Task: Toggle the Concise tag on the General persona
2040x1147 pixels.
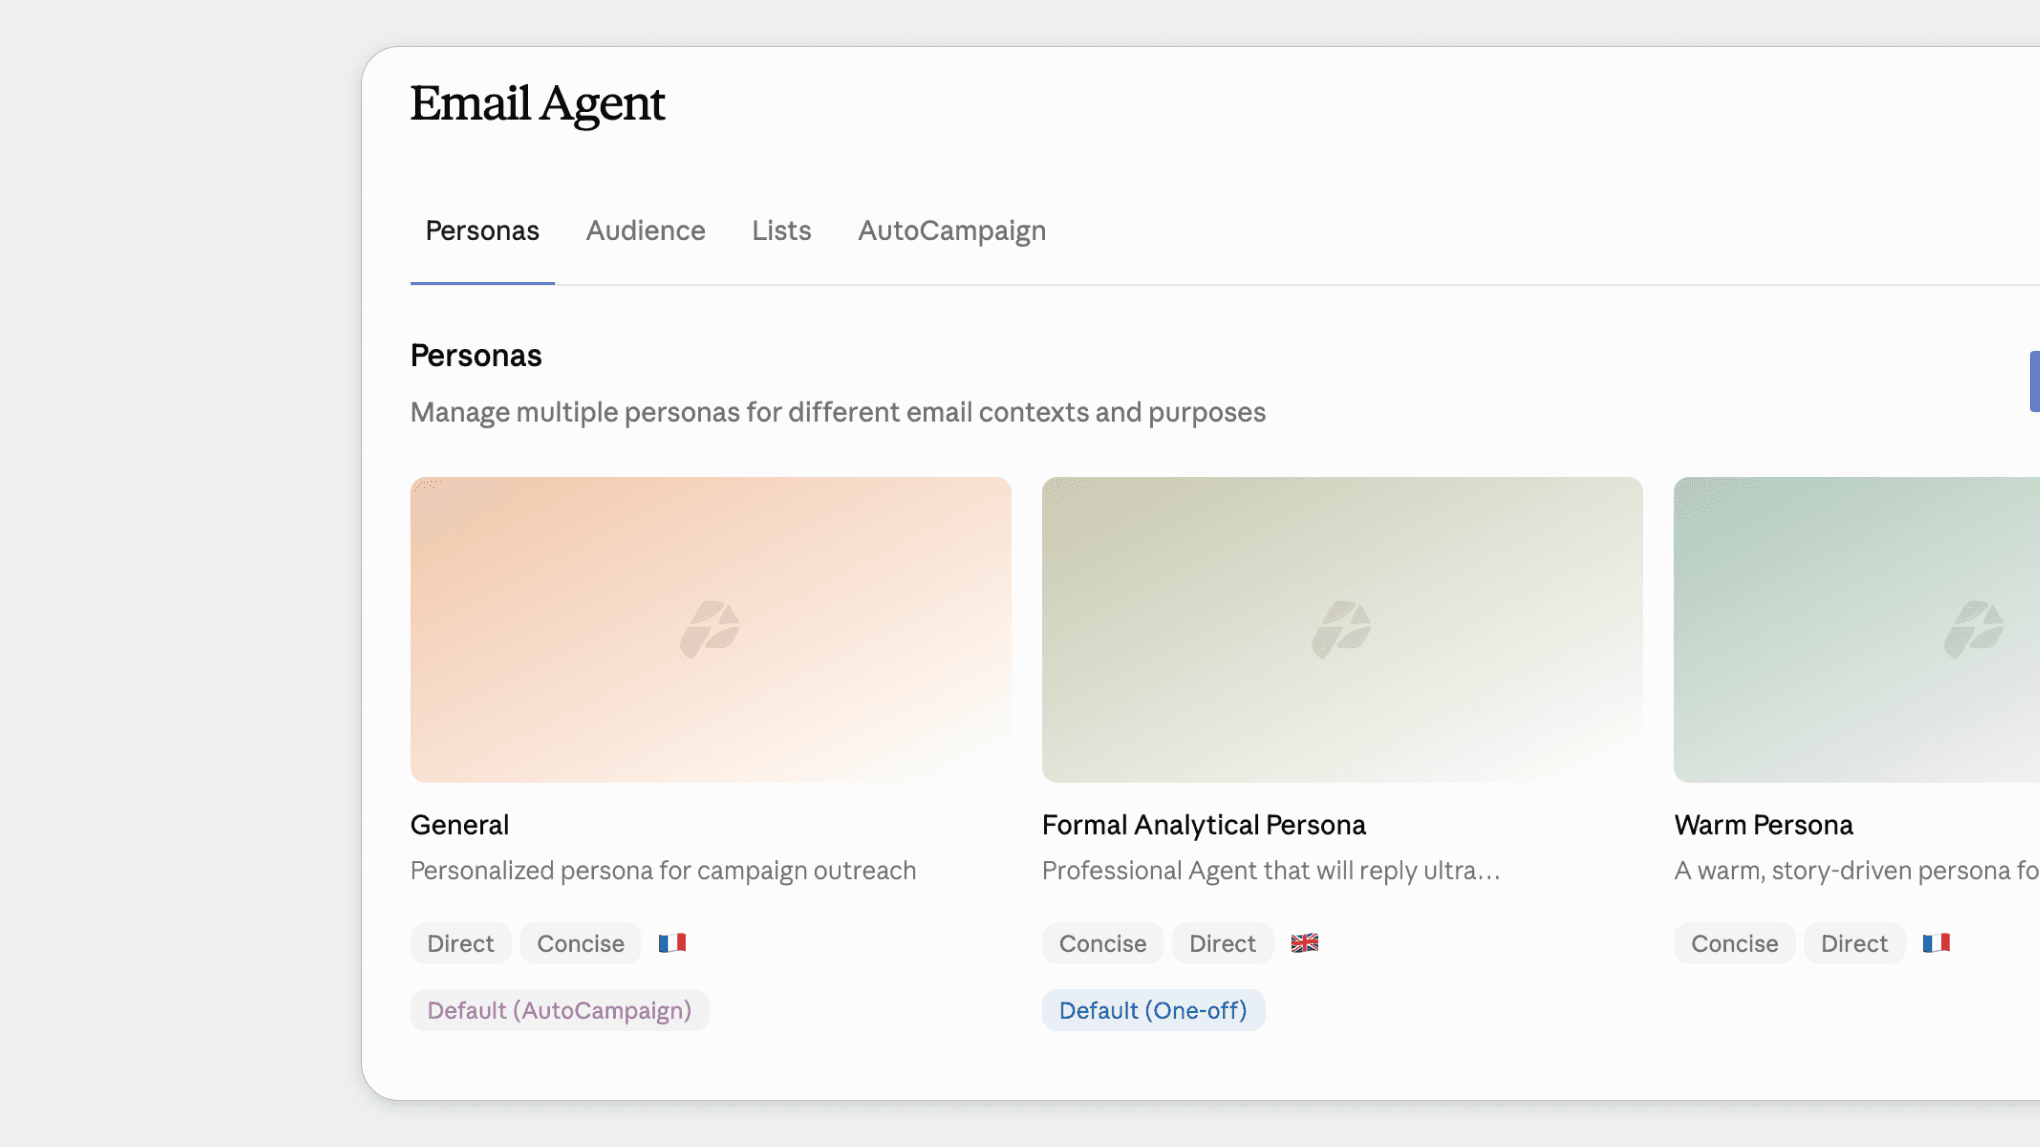Action: tap(580, 942)
